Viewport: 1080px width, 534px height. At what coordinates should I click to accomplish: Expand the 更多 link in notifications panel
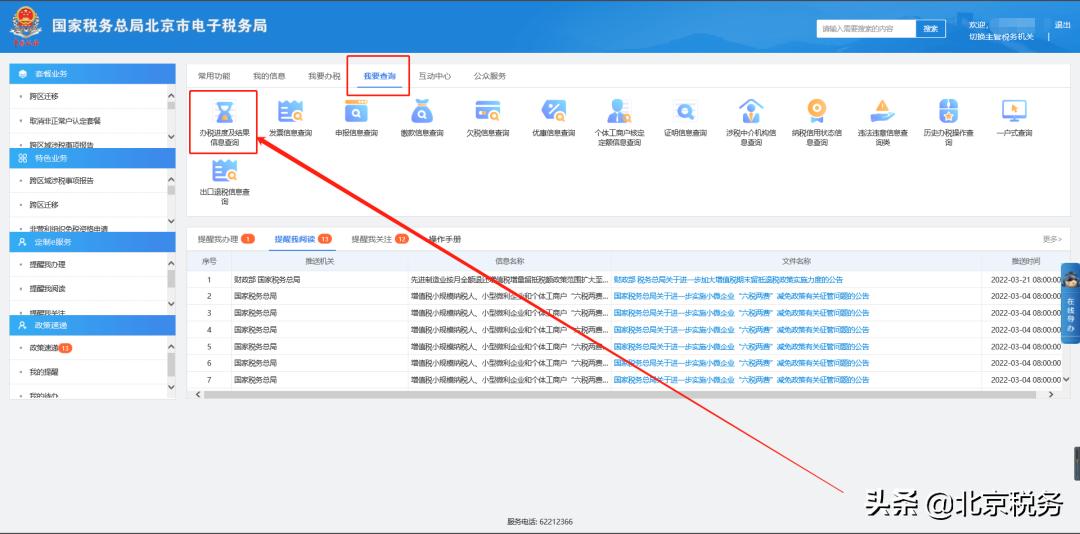(x=1051, y=240)
